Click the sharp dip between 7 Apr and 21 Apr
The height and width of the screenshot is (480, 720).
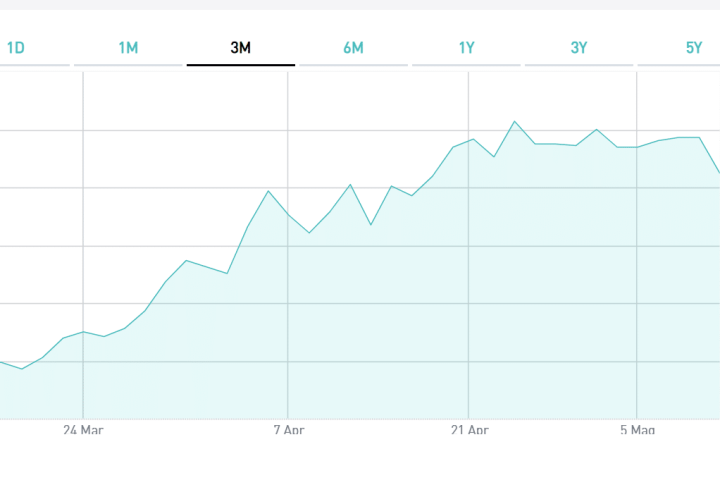pyautogui.click(x=371, y=224)
